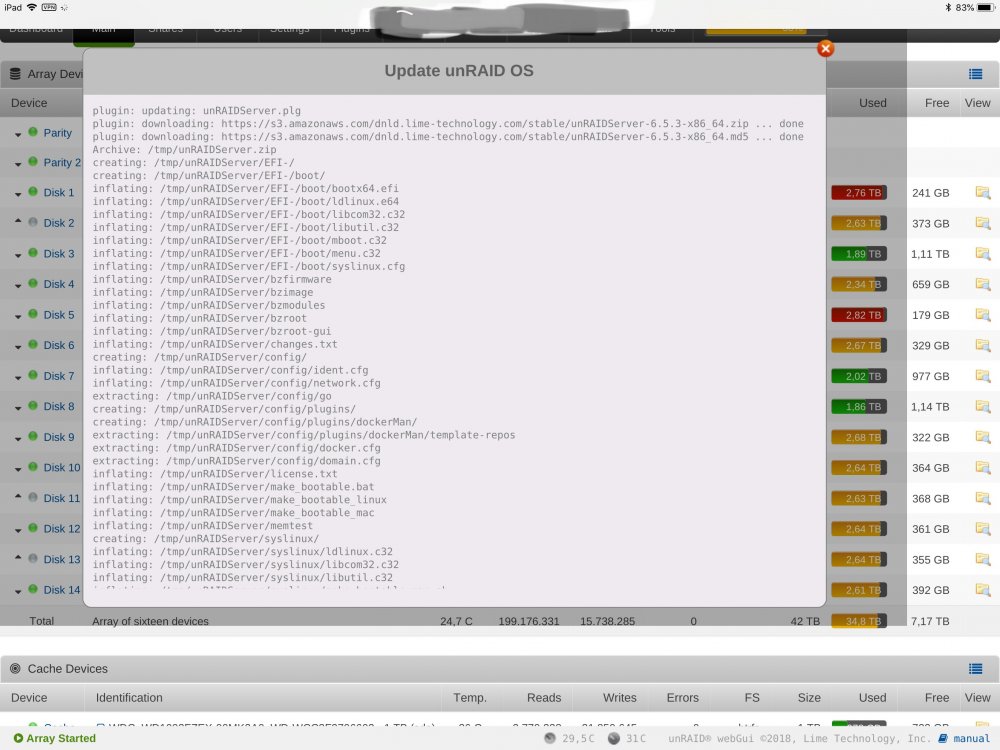Click Disk 1 green status indicator
Image resolution: width=1000 pixels, height=750 pixels.
33,191
